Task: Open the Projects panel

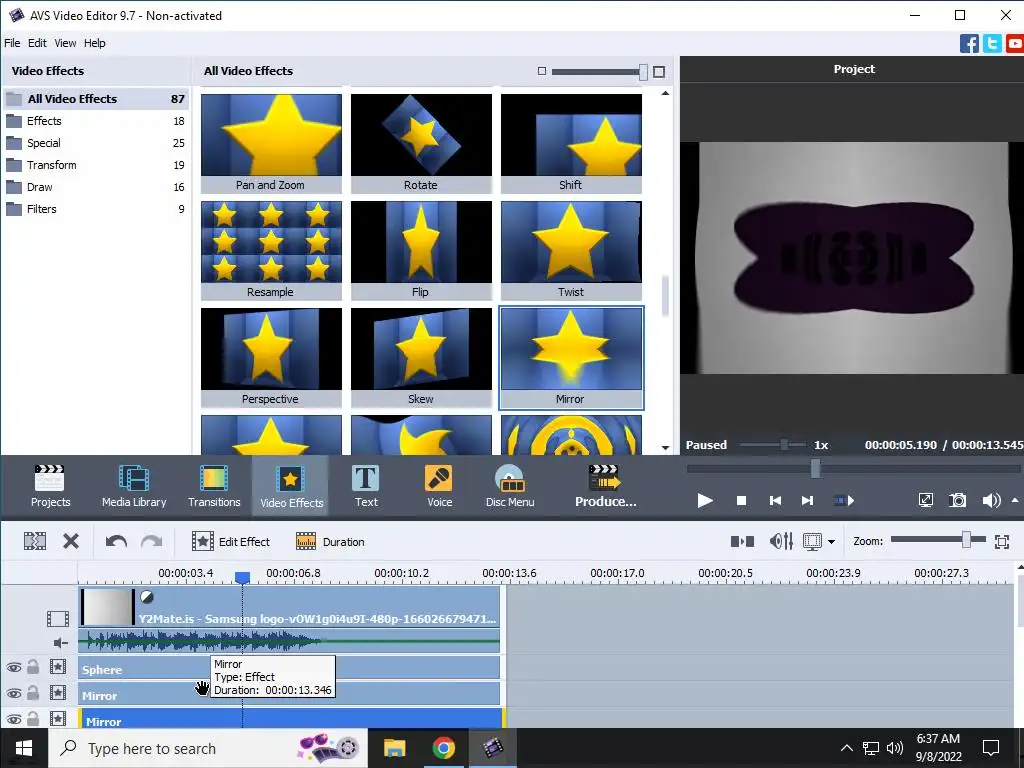Action: coord(50,486)
